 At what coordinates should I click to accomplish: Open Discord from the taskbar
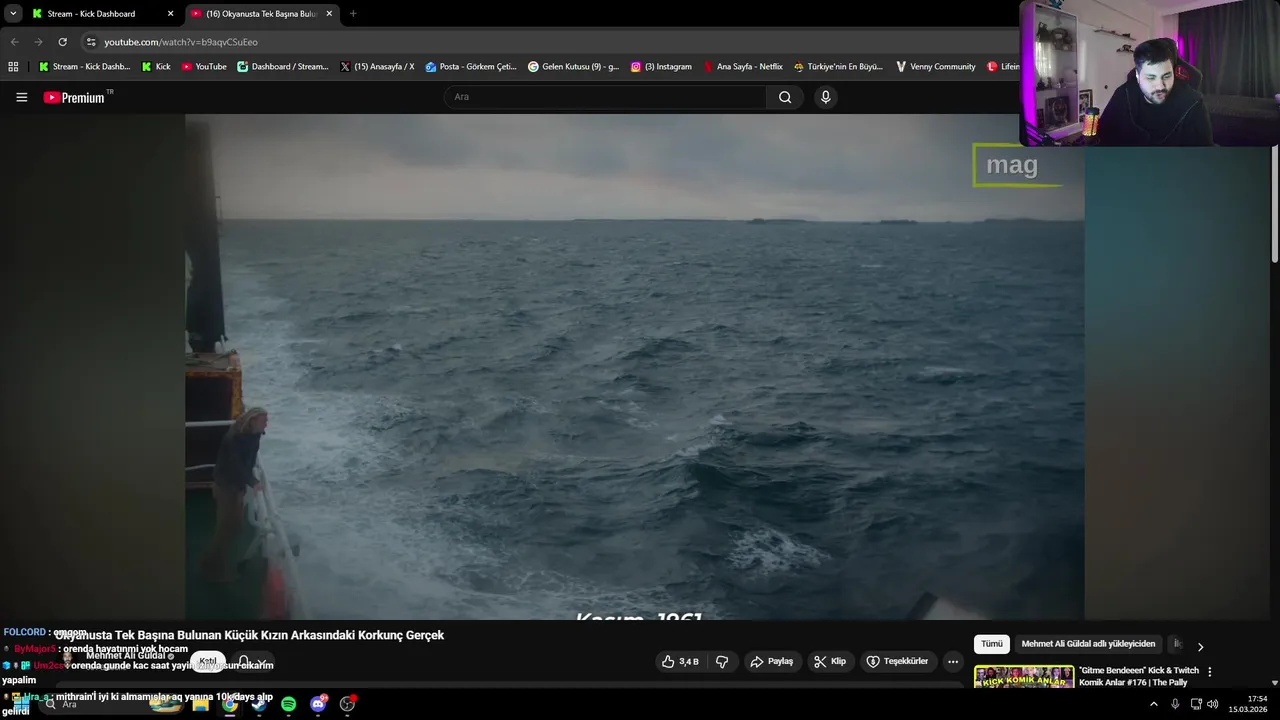point(318,704)
